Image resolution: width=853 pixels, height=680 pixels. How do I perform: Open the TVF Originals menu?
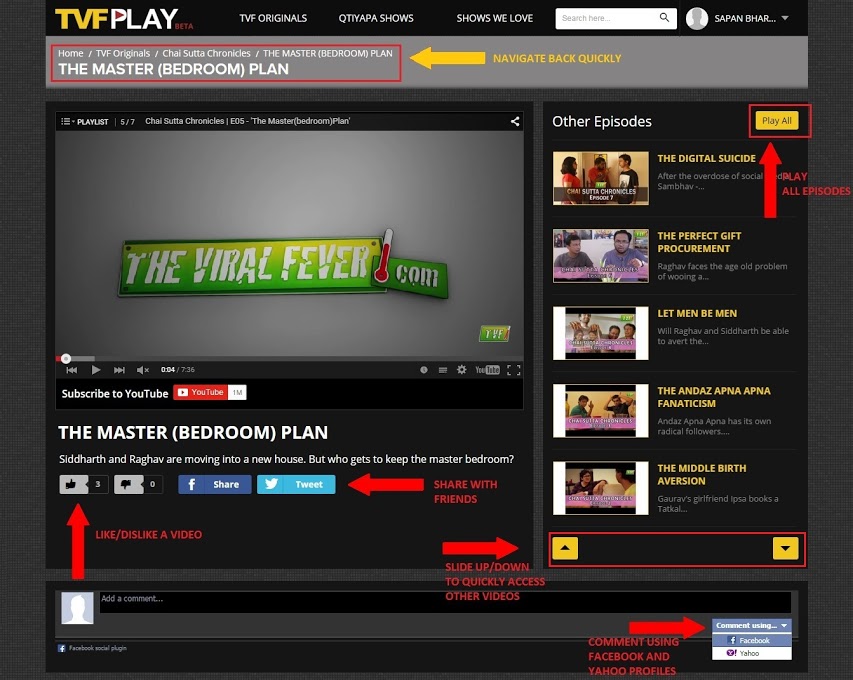(273, 18)
